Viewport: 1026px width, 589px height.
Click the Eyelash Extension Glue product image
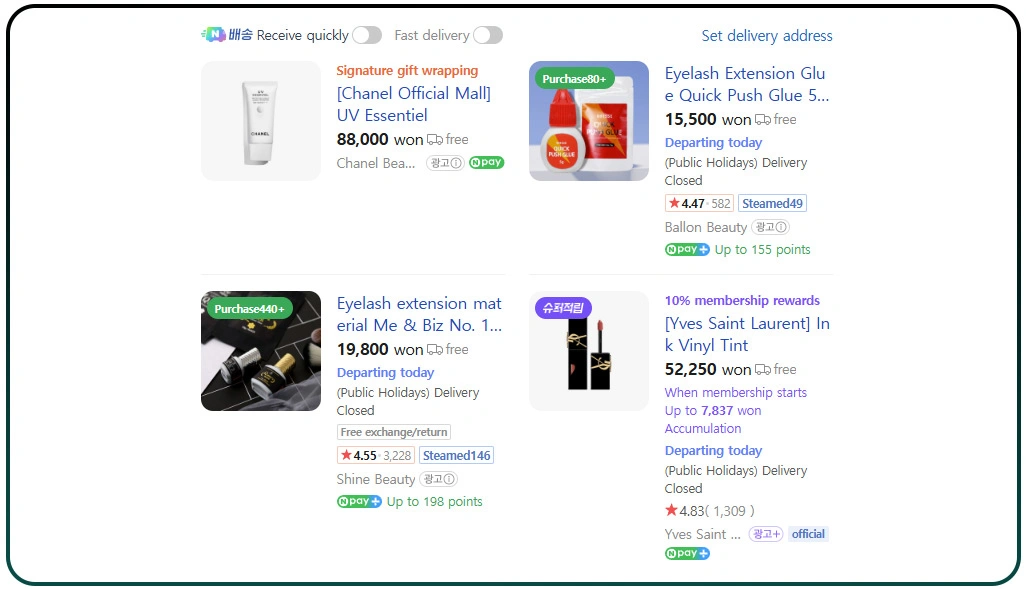click(x=588, y=120)
